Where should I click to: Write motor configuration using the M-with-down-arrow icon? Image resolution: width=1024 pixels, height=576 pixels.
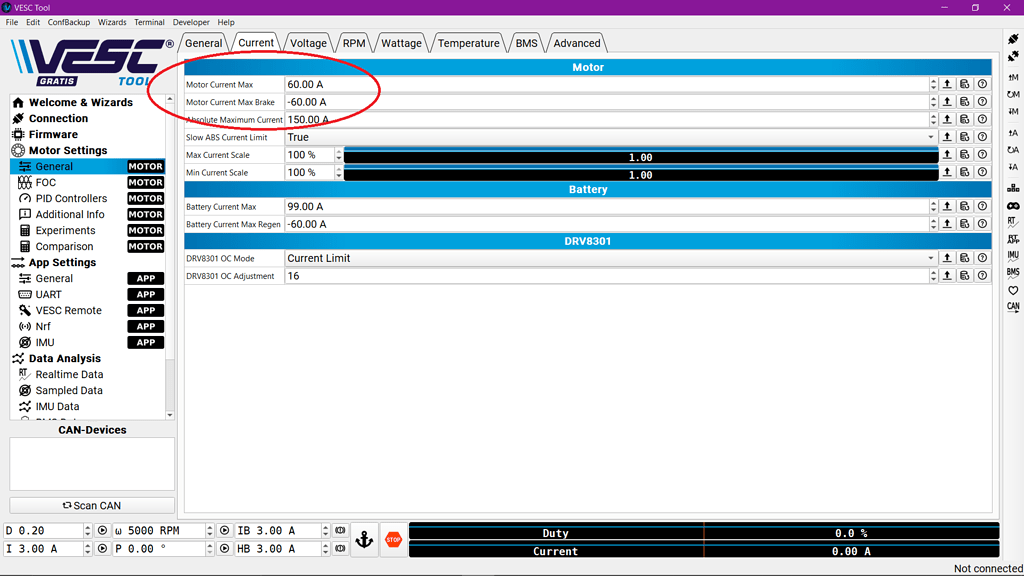1013,108
